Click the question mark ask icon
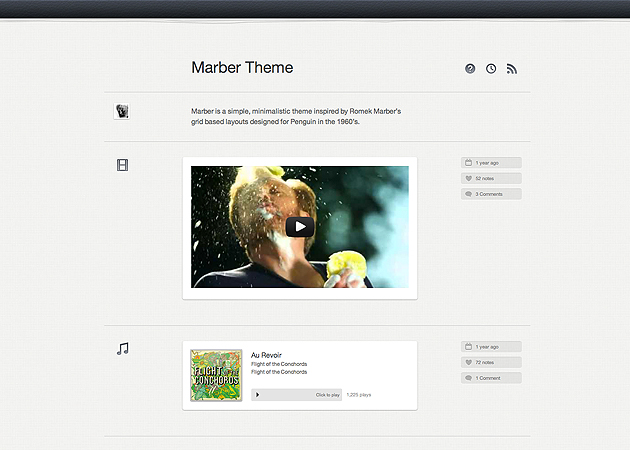 470,69
